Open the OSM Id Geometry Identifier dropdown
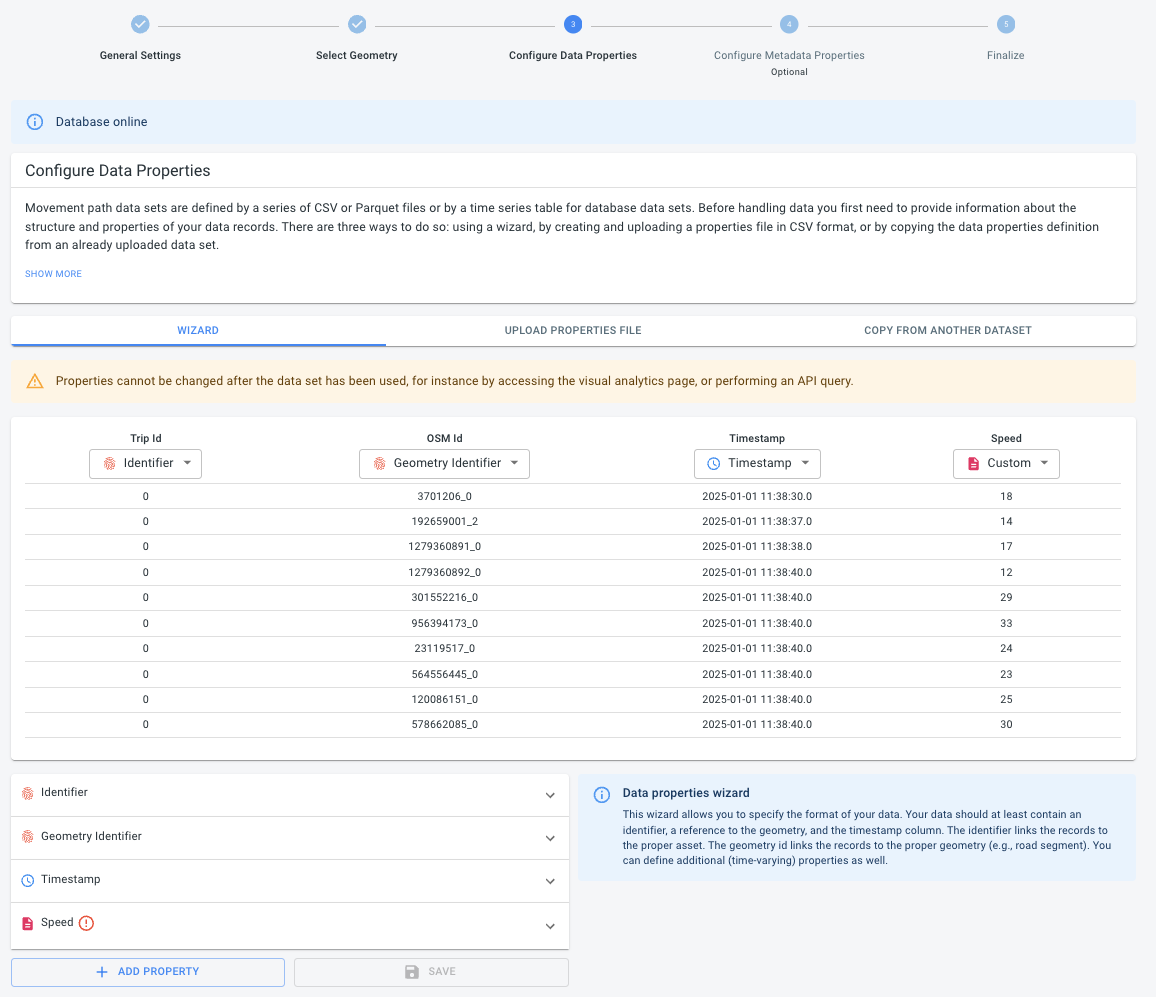This screenshot has height=997, width=1156. 444,463
